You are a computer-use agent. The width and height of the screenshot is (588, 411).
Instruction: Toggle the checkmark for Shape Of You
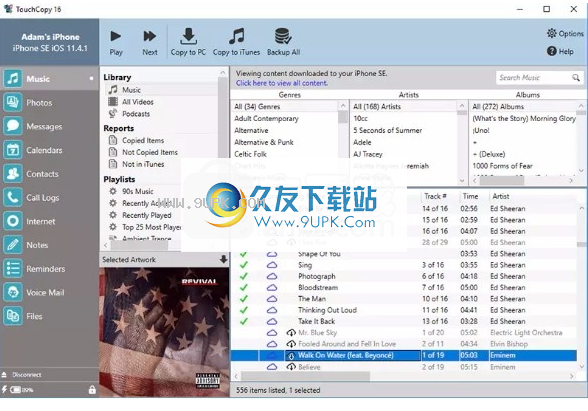244,254
